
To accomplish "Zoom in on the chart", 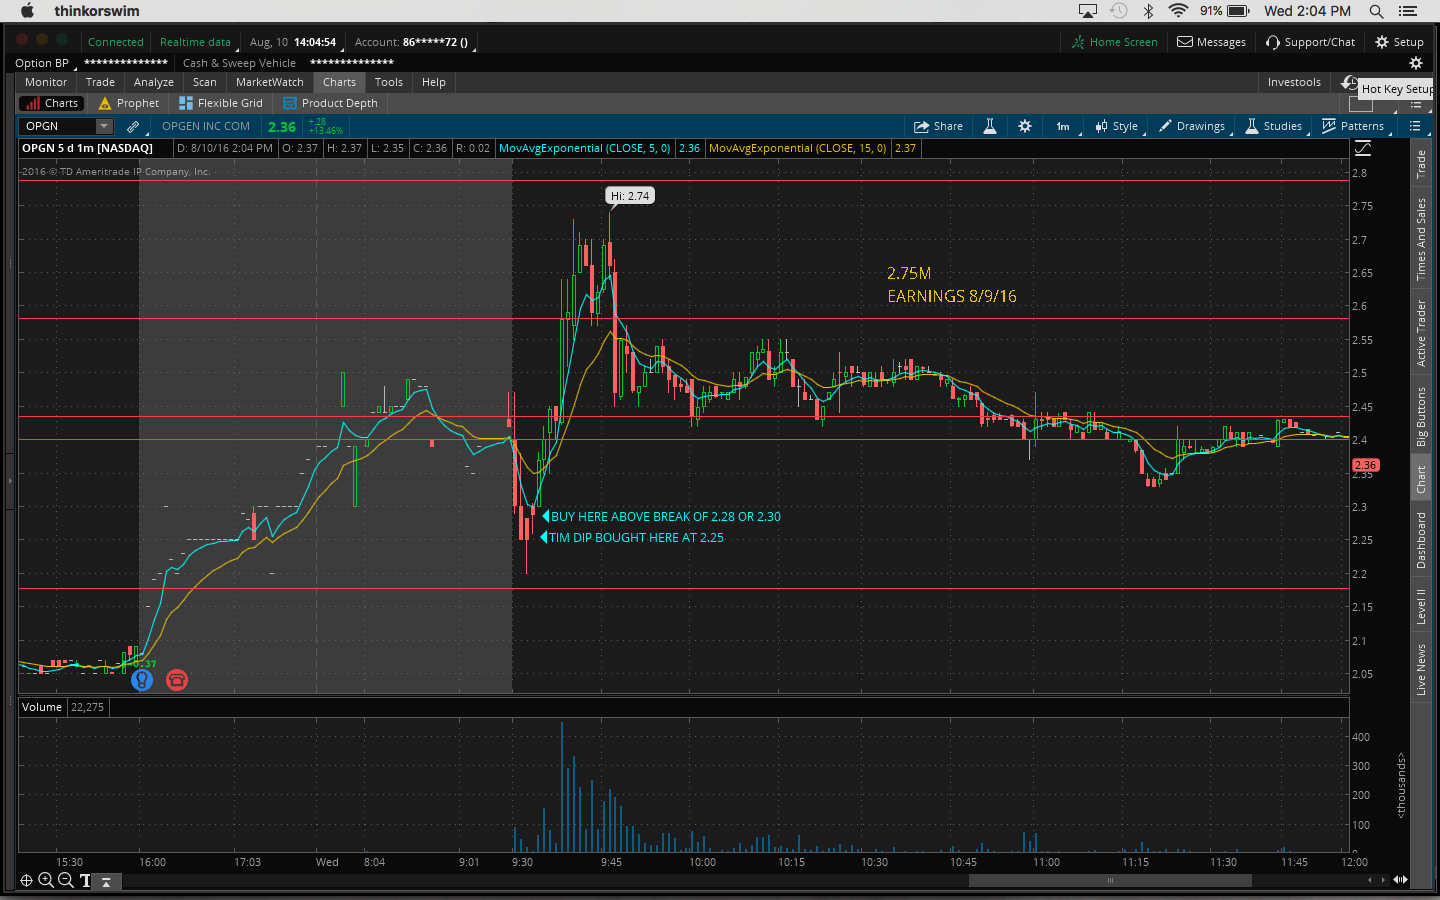I will point(46,880).
